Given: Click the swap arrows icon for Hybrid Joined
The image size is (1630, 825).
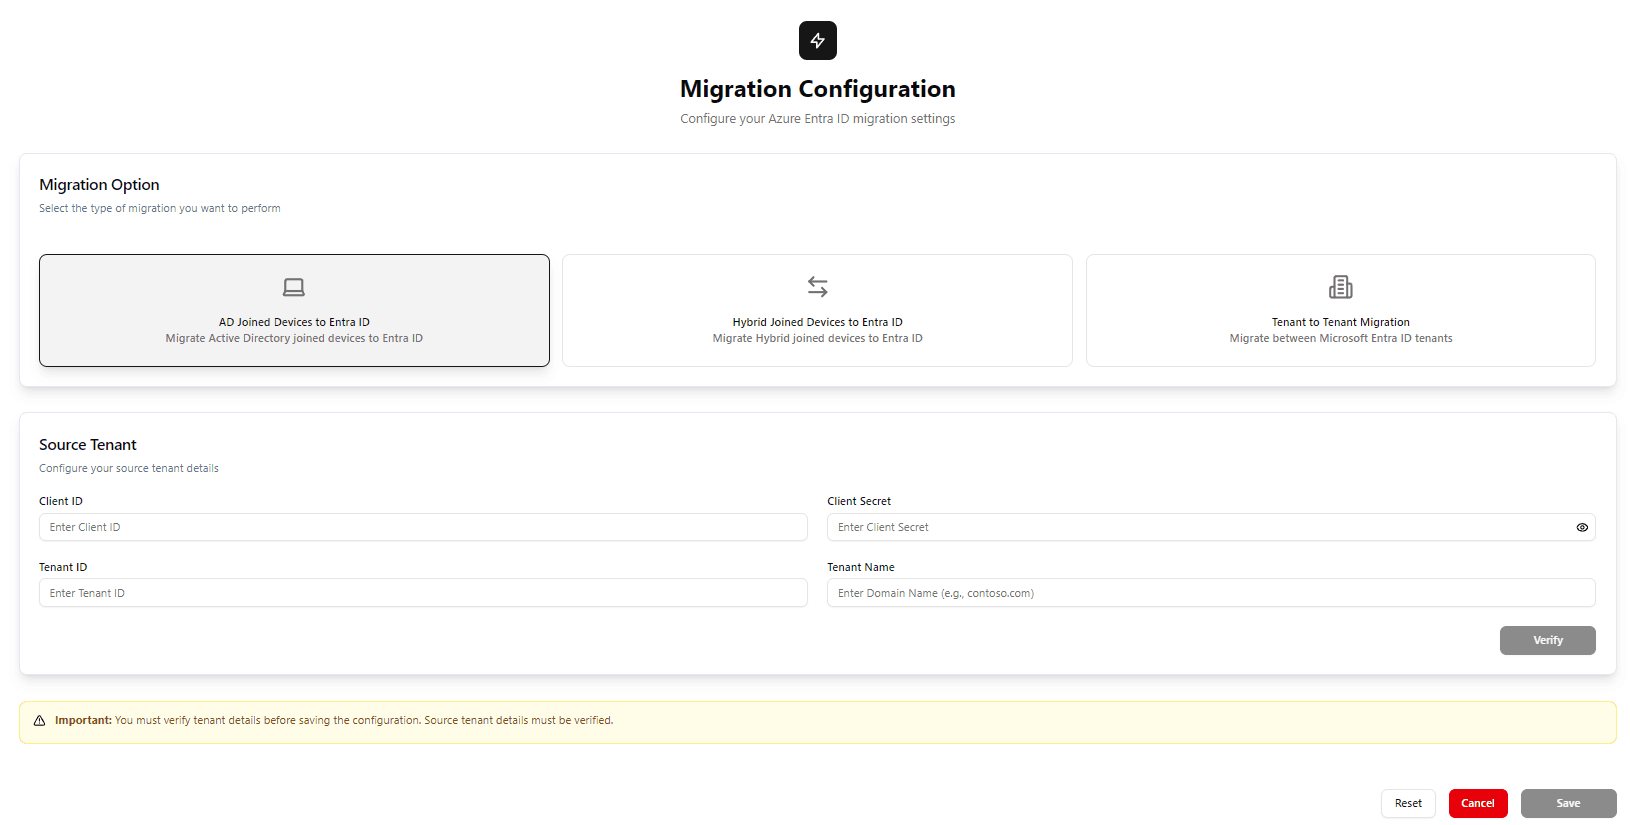Looking at the screenshot, I should (x=817, y=287).
